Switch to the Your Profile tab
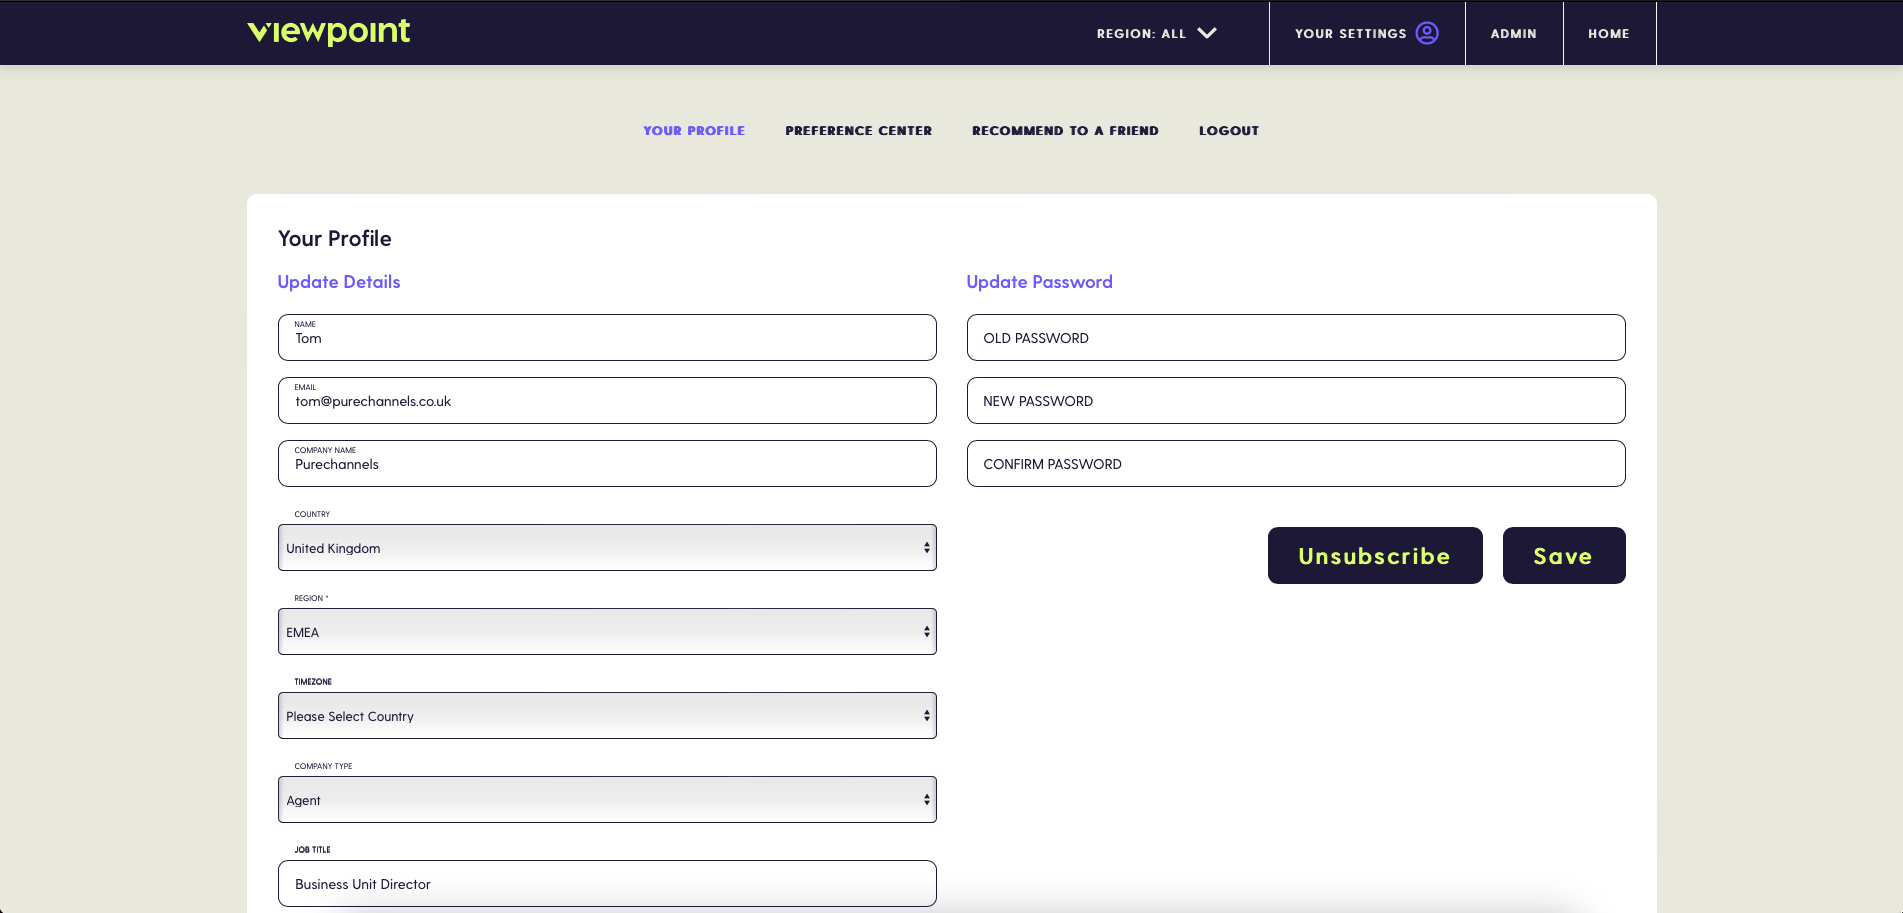The height and width of the screenshot is (913, 1903). (x=694, y=131)
